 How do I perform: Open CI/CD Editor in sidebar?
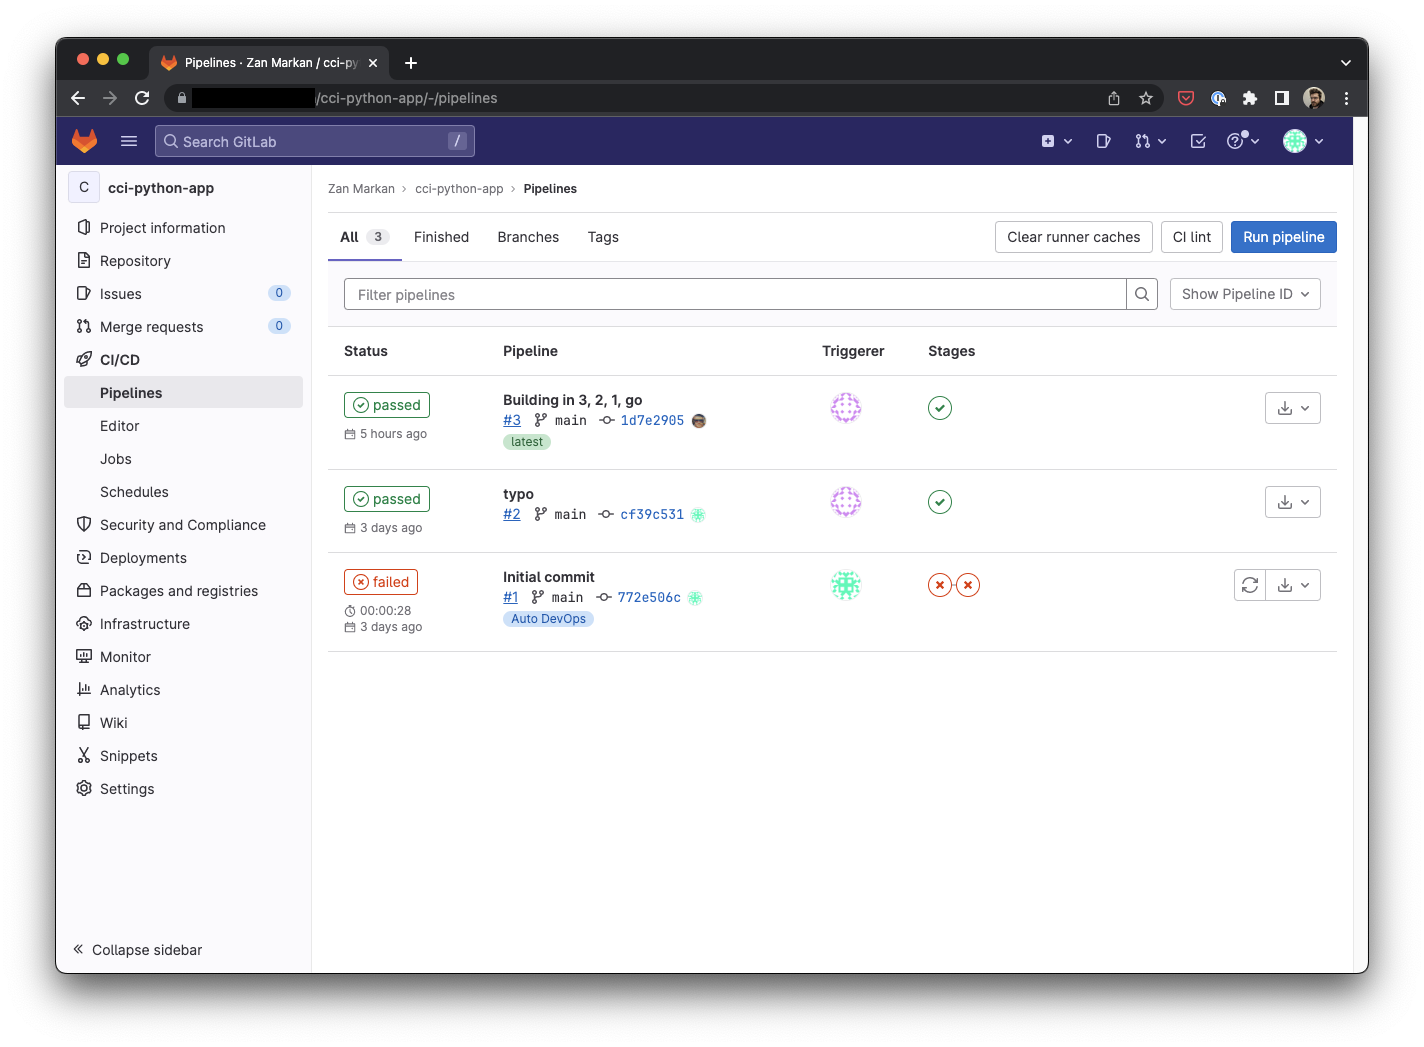(x=183, y=426)
